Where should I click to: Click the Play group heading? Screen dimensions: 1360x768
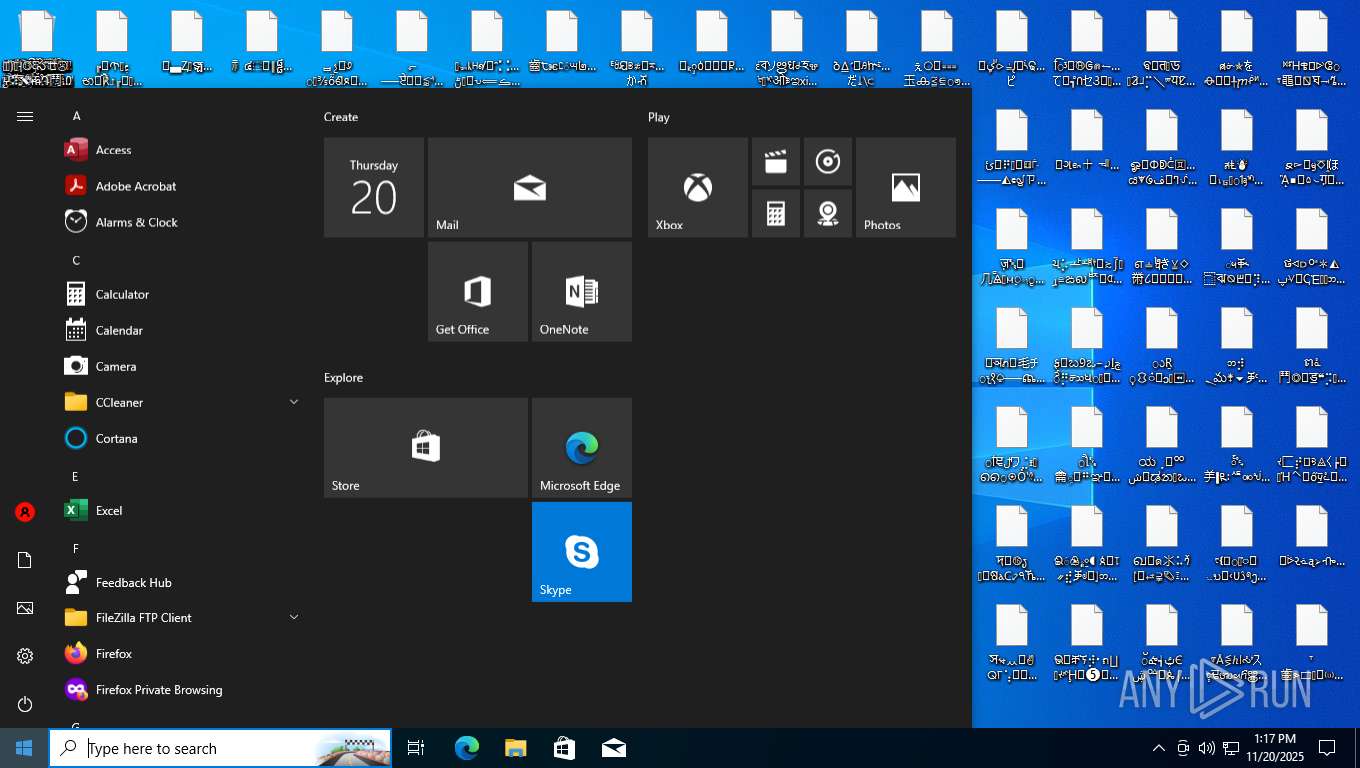click(x=659, y=117)
